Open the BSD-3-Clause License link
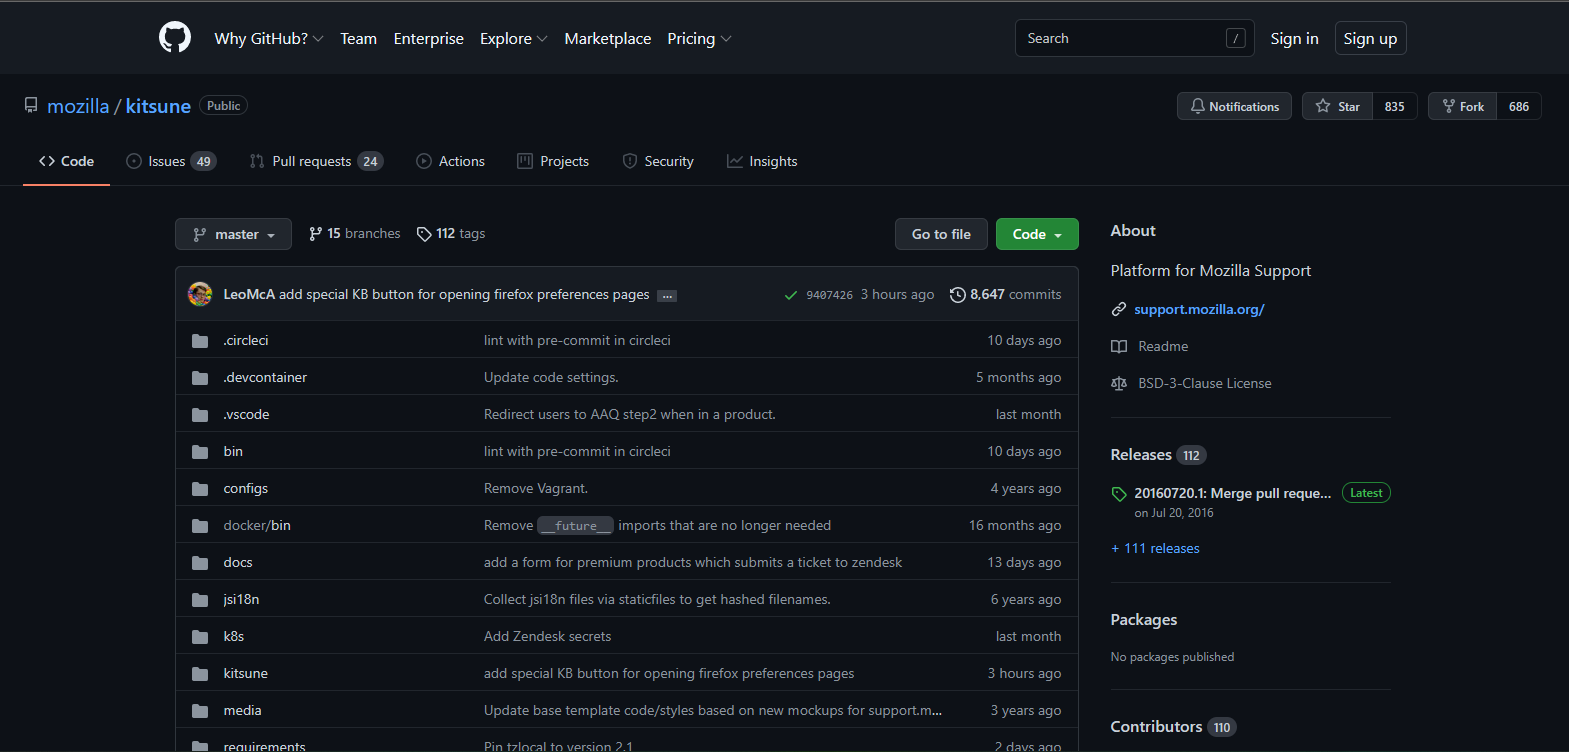Image resolution: width=1569 pixels, height=752 pixels. pyautogui.click(x=1205, y=383)
